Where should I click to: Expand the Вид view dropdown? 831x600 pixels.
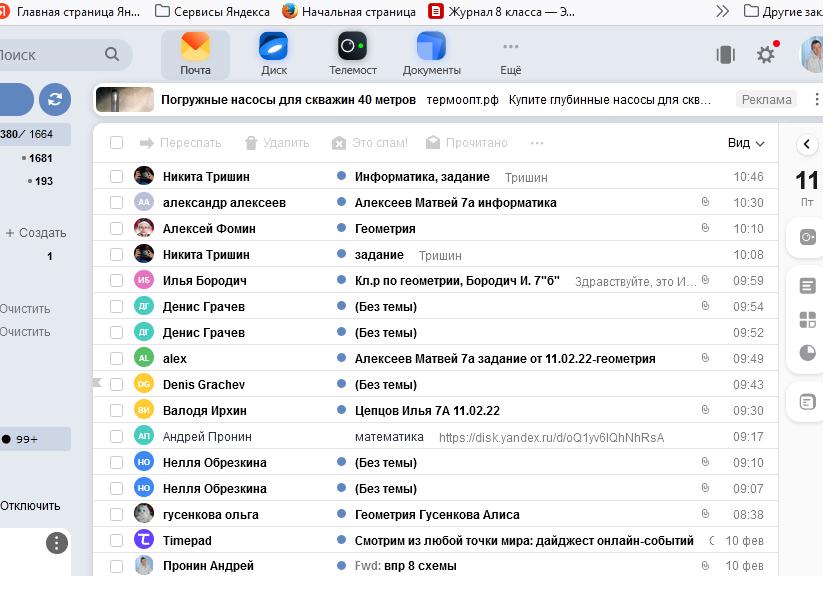pos(746,143)
